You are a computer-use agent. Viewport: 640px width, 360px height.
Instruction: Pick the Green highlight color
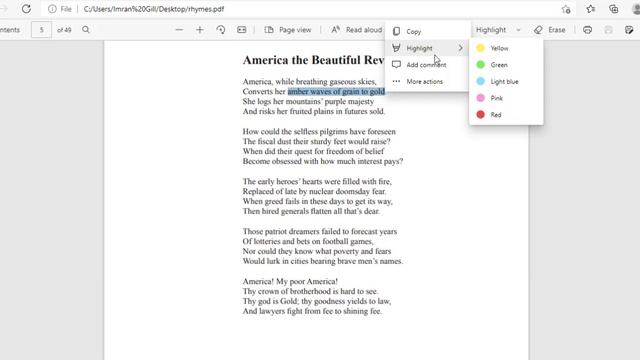click(x=506, y=64)
